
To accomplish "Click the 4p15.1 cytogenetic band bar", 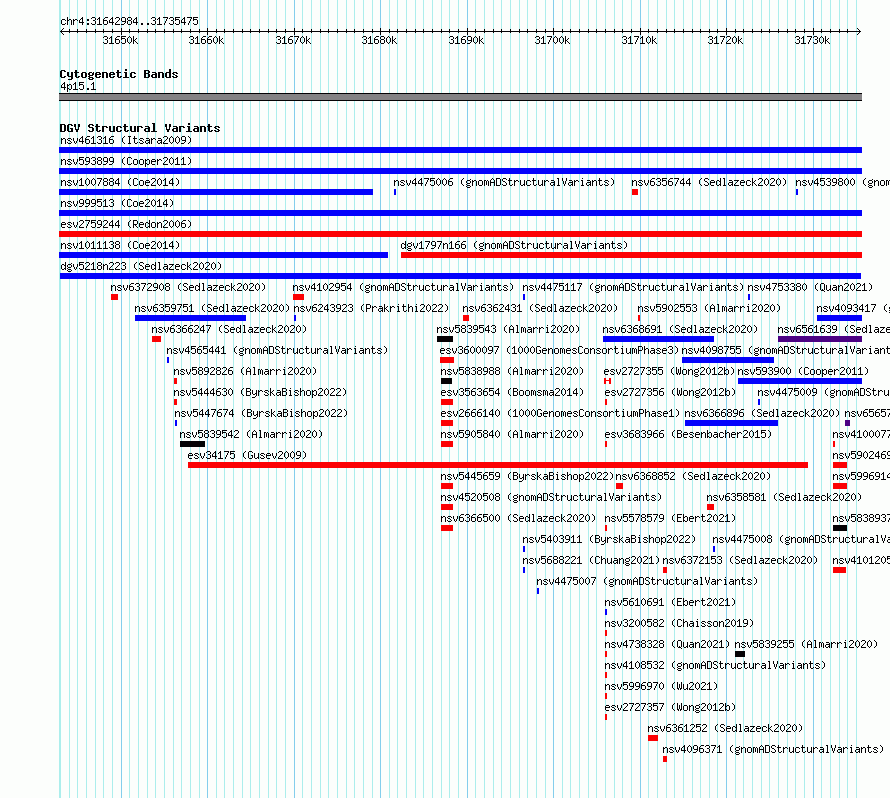I will click(x=460, y=97).
